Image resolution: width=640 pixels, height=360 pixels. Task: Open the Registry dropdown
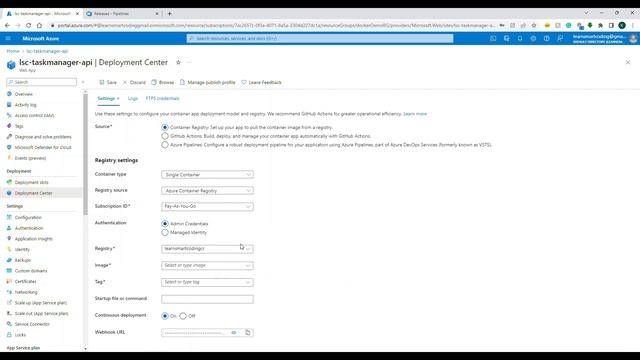pyautogui.click(x=207, y=249)
